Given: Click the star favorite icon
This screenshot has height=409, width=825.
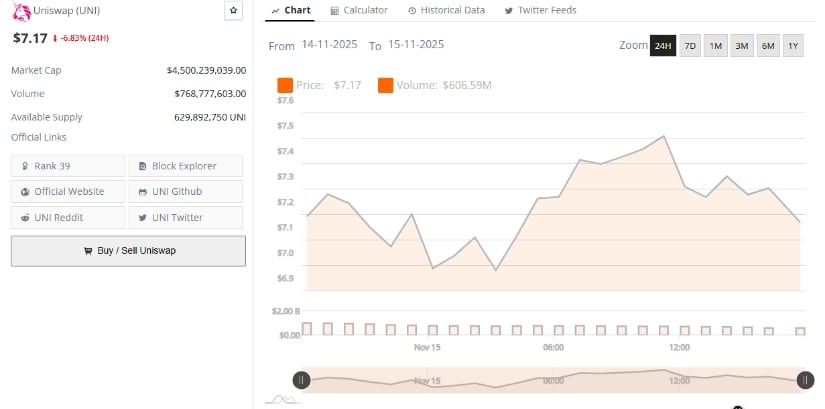Looking at the screenshot, I should (x=233, y=11).
